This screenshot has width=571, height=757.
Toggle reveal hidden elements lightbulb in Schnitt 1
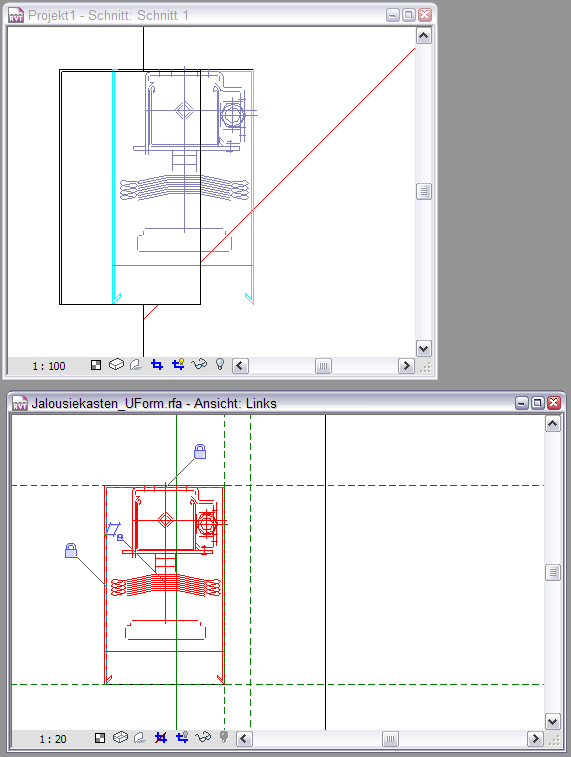[220, 364]
